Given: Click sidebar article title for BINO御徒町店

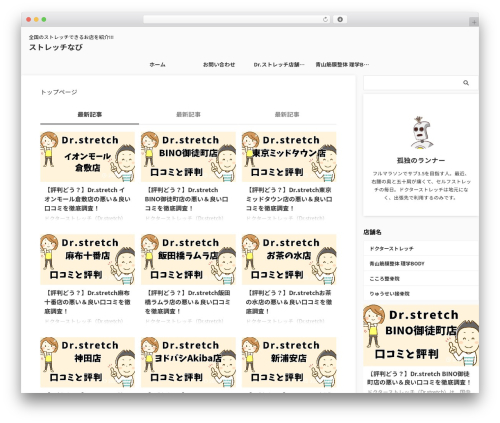Looking at the screenshot, I should [419, 378].
